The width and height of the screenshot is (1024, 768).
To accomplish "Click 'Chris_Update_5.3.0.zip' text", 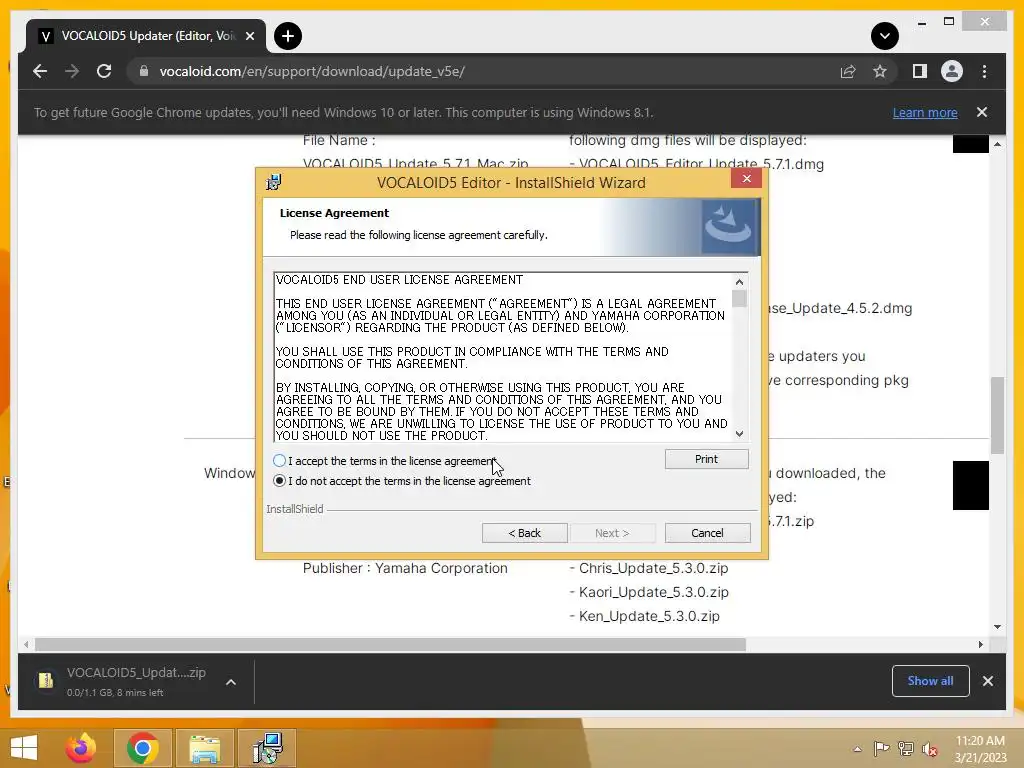I will click(654, 568).
